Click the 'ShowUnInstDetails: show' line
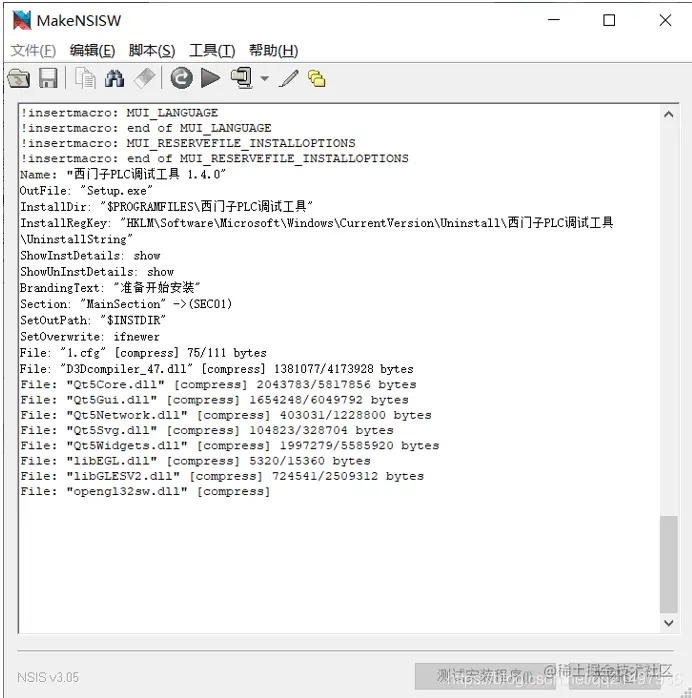 (x=97, y=272)
